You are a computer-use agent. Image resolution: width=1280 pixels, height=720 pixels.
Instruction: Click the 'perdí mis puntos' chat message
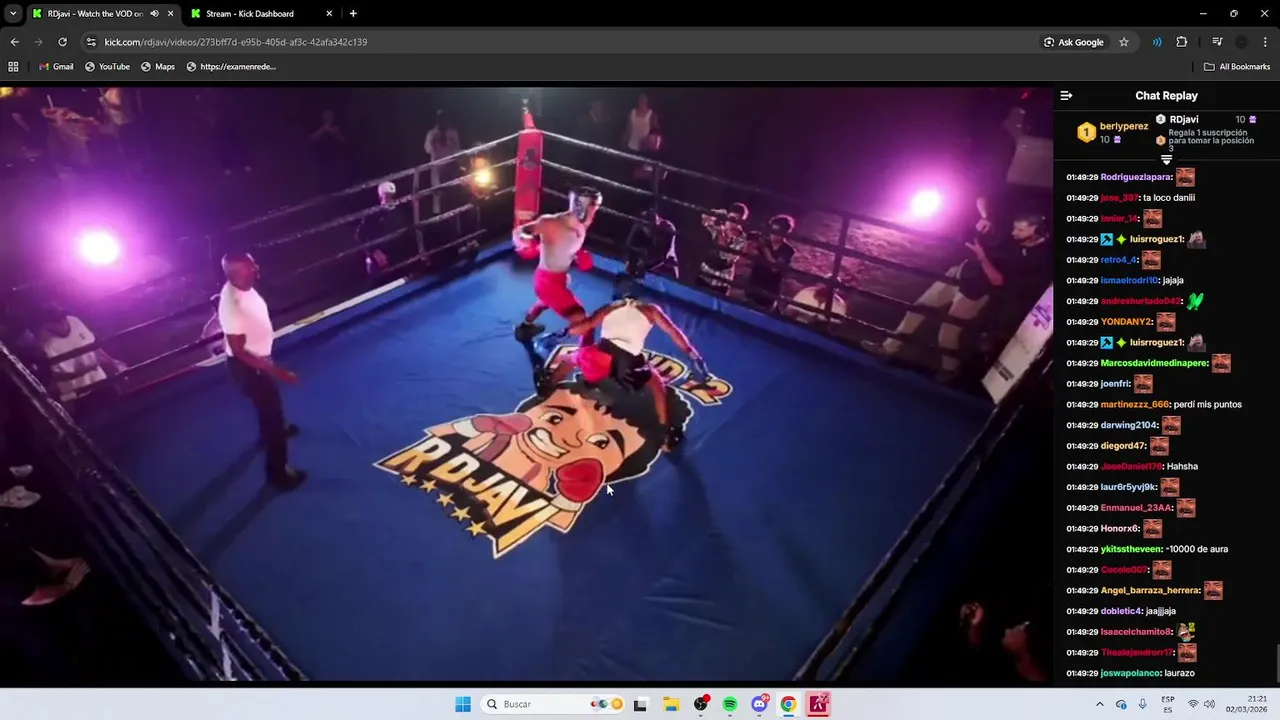coord(1208,405)
